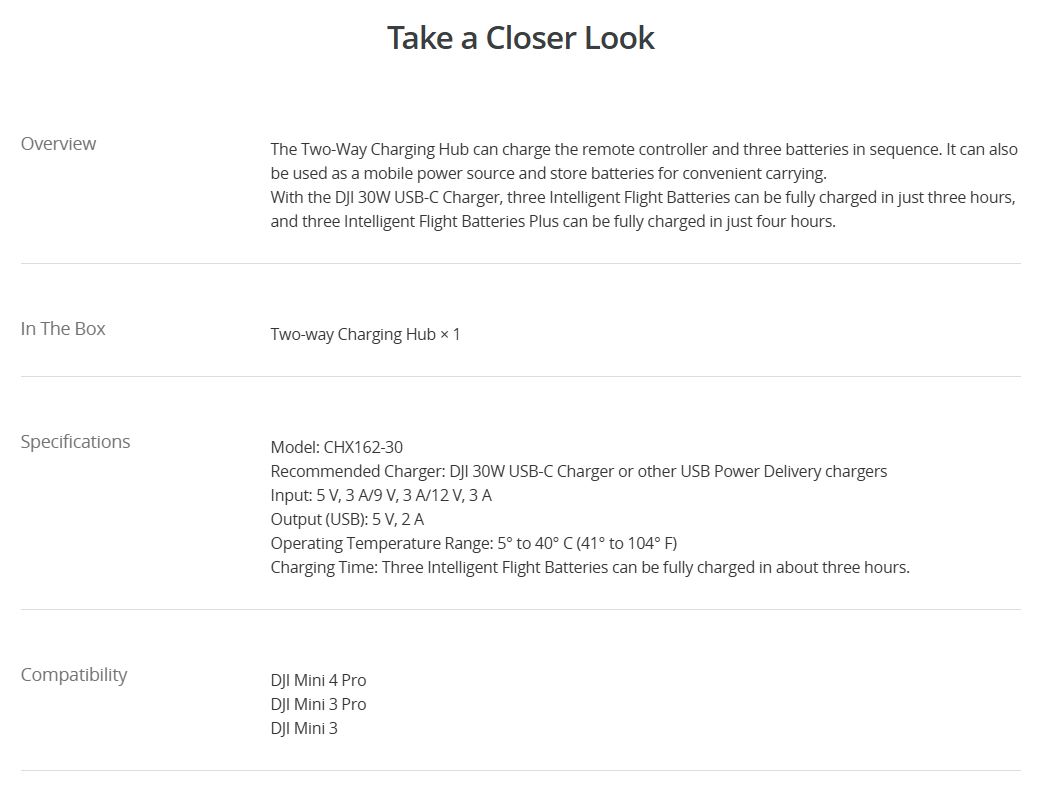
Task: Click the line starting "The Two-Way Charging Hub"
Action: 643,149
